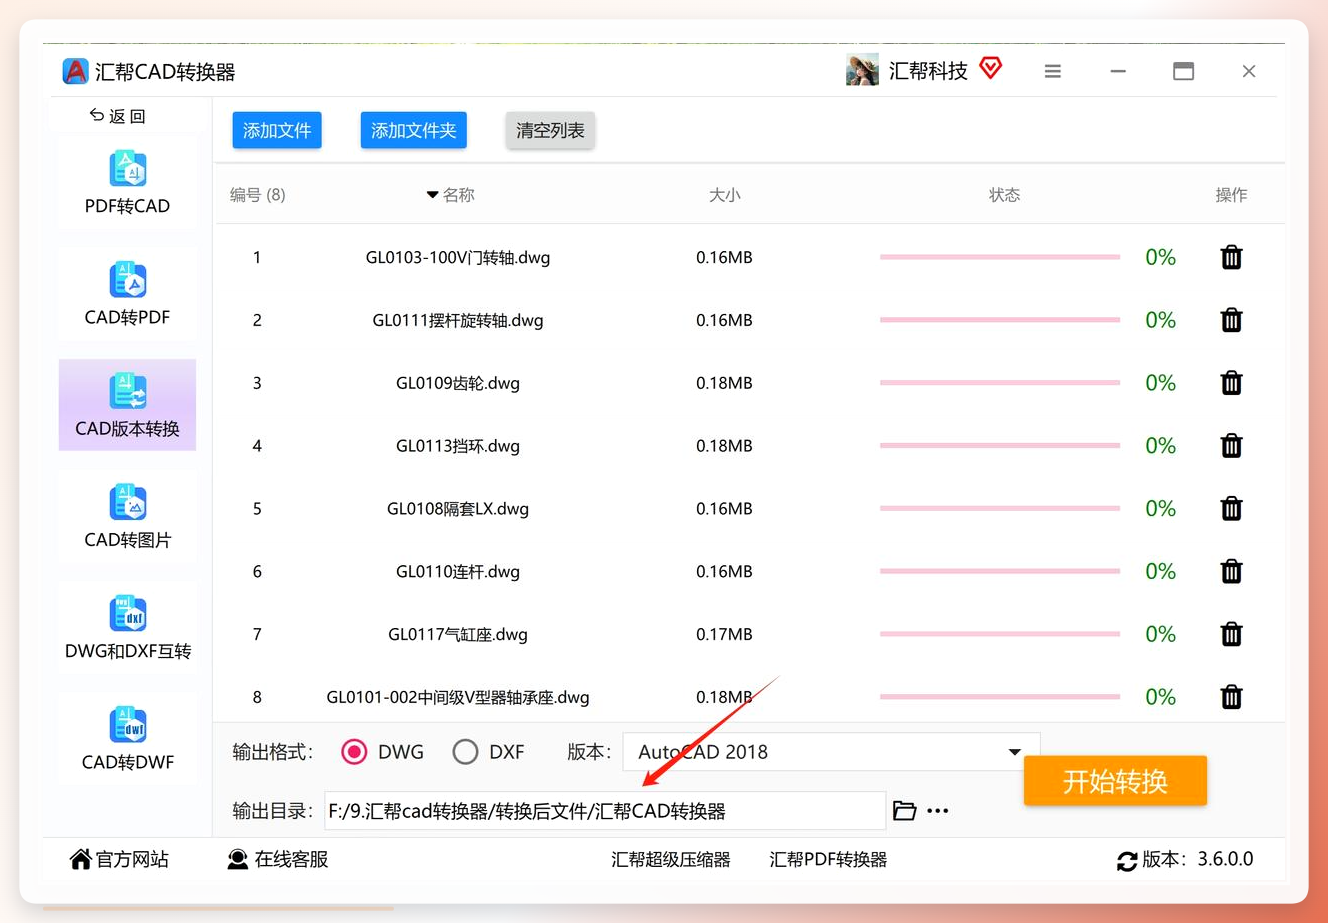Select file name GL0110连杆.dwg

point(458,571)
